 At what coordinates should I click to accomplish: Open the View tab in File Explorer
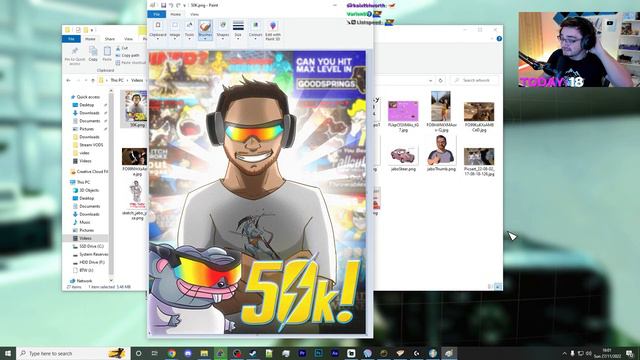click(x=128, y=39)
